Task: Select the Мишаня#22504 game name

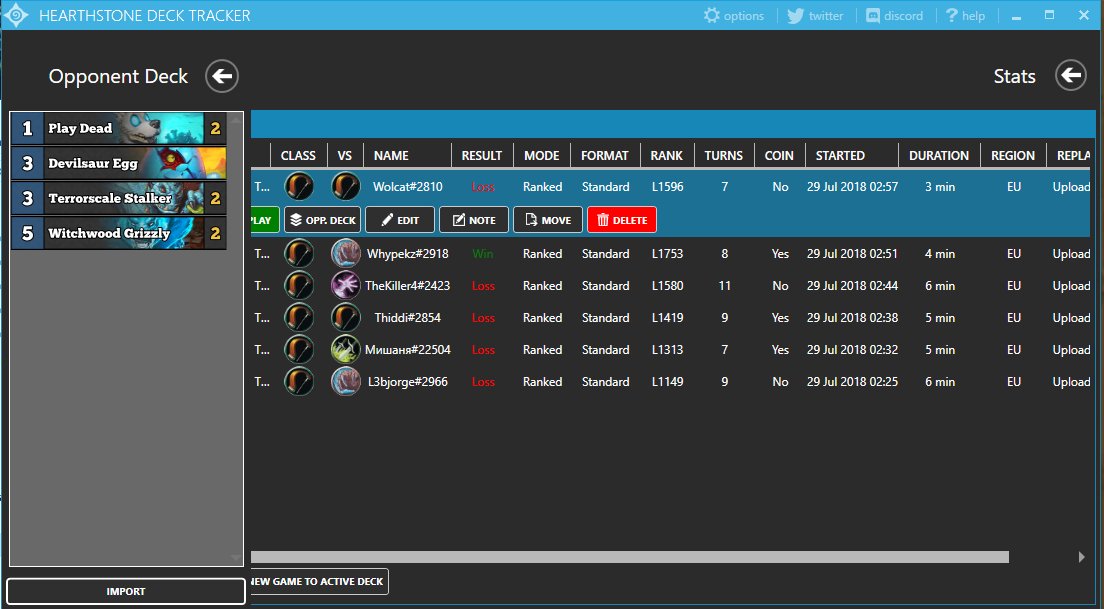Action: coord(408,350)
